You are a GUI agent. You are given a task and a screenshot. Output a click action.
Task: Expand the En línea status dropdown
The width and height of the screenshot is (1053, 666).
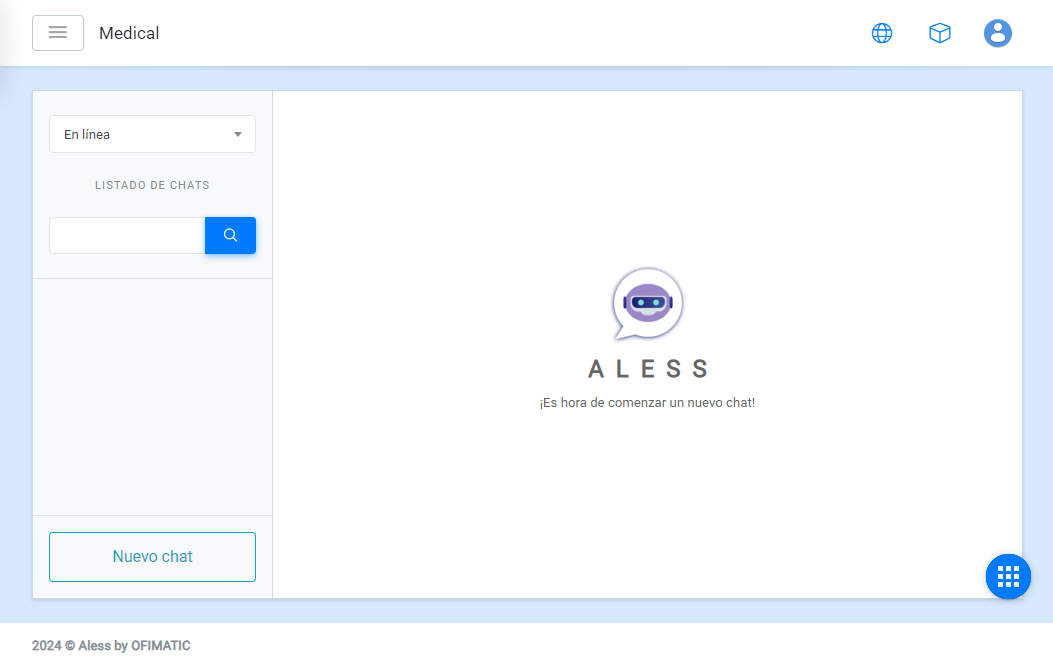140,134
